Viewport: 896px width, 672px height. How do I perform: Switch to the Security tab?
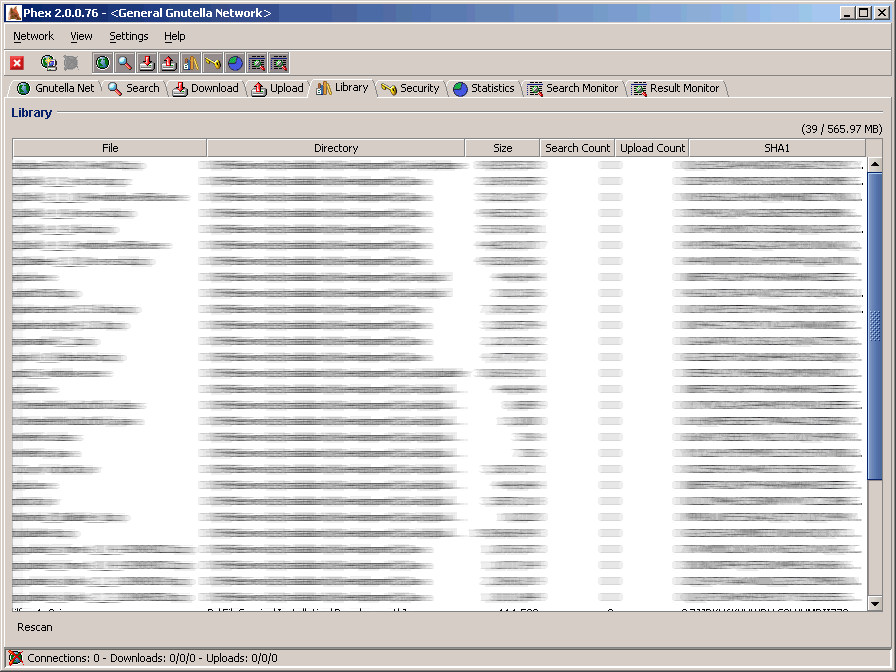coord(410,88)
